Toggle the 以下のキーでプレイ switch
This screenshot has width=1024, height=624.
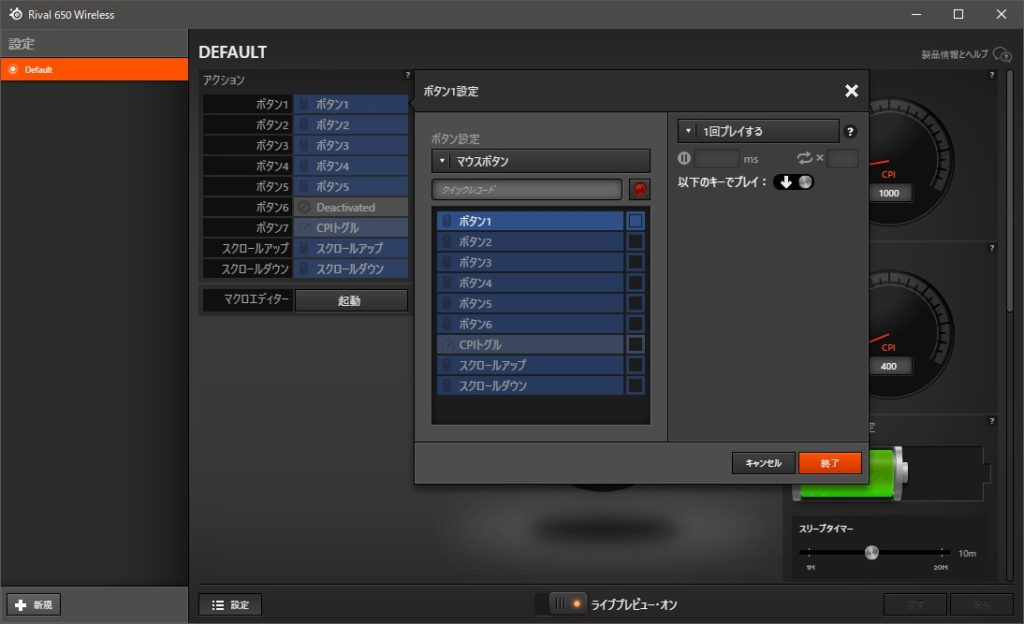pyautogui.click(x=795, y=182)
